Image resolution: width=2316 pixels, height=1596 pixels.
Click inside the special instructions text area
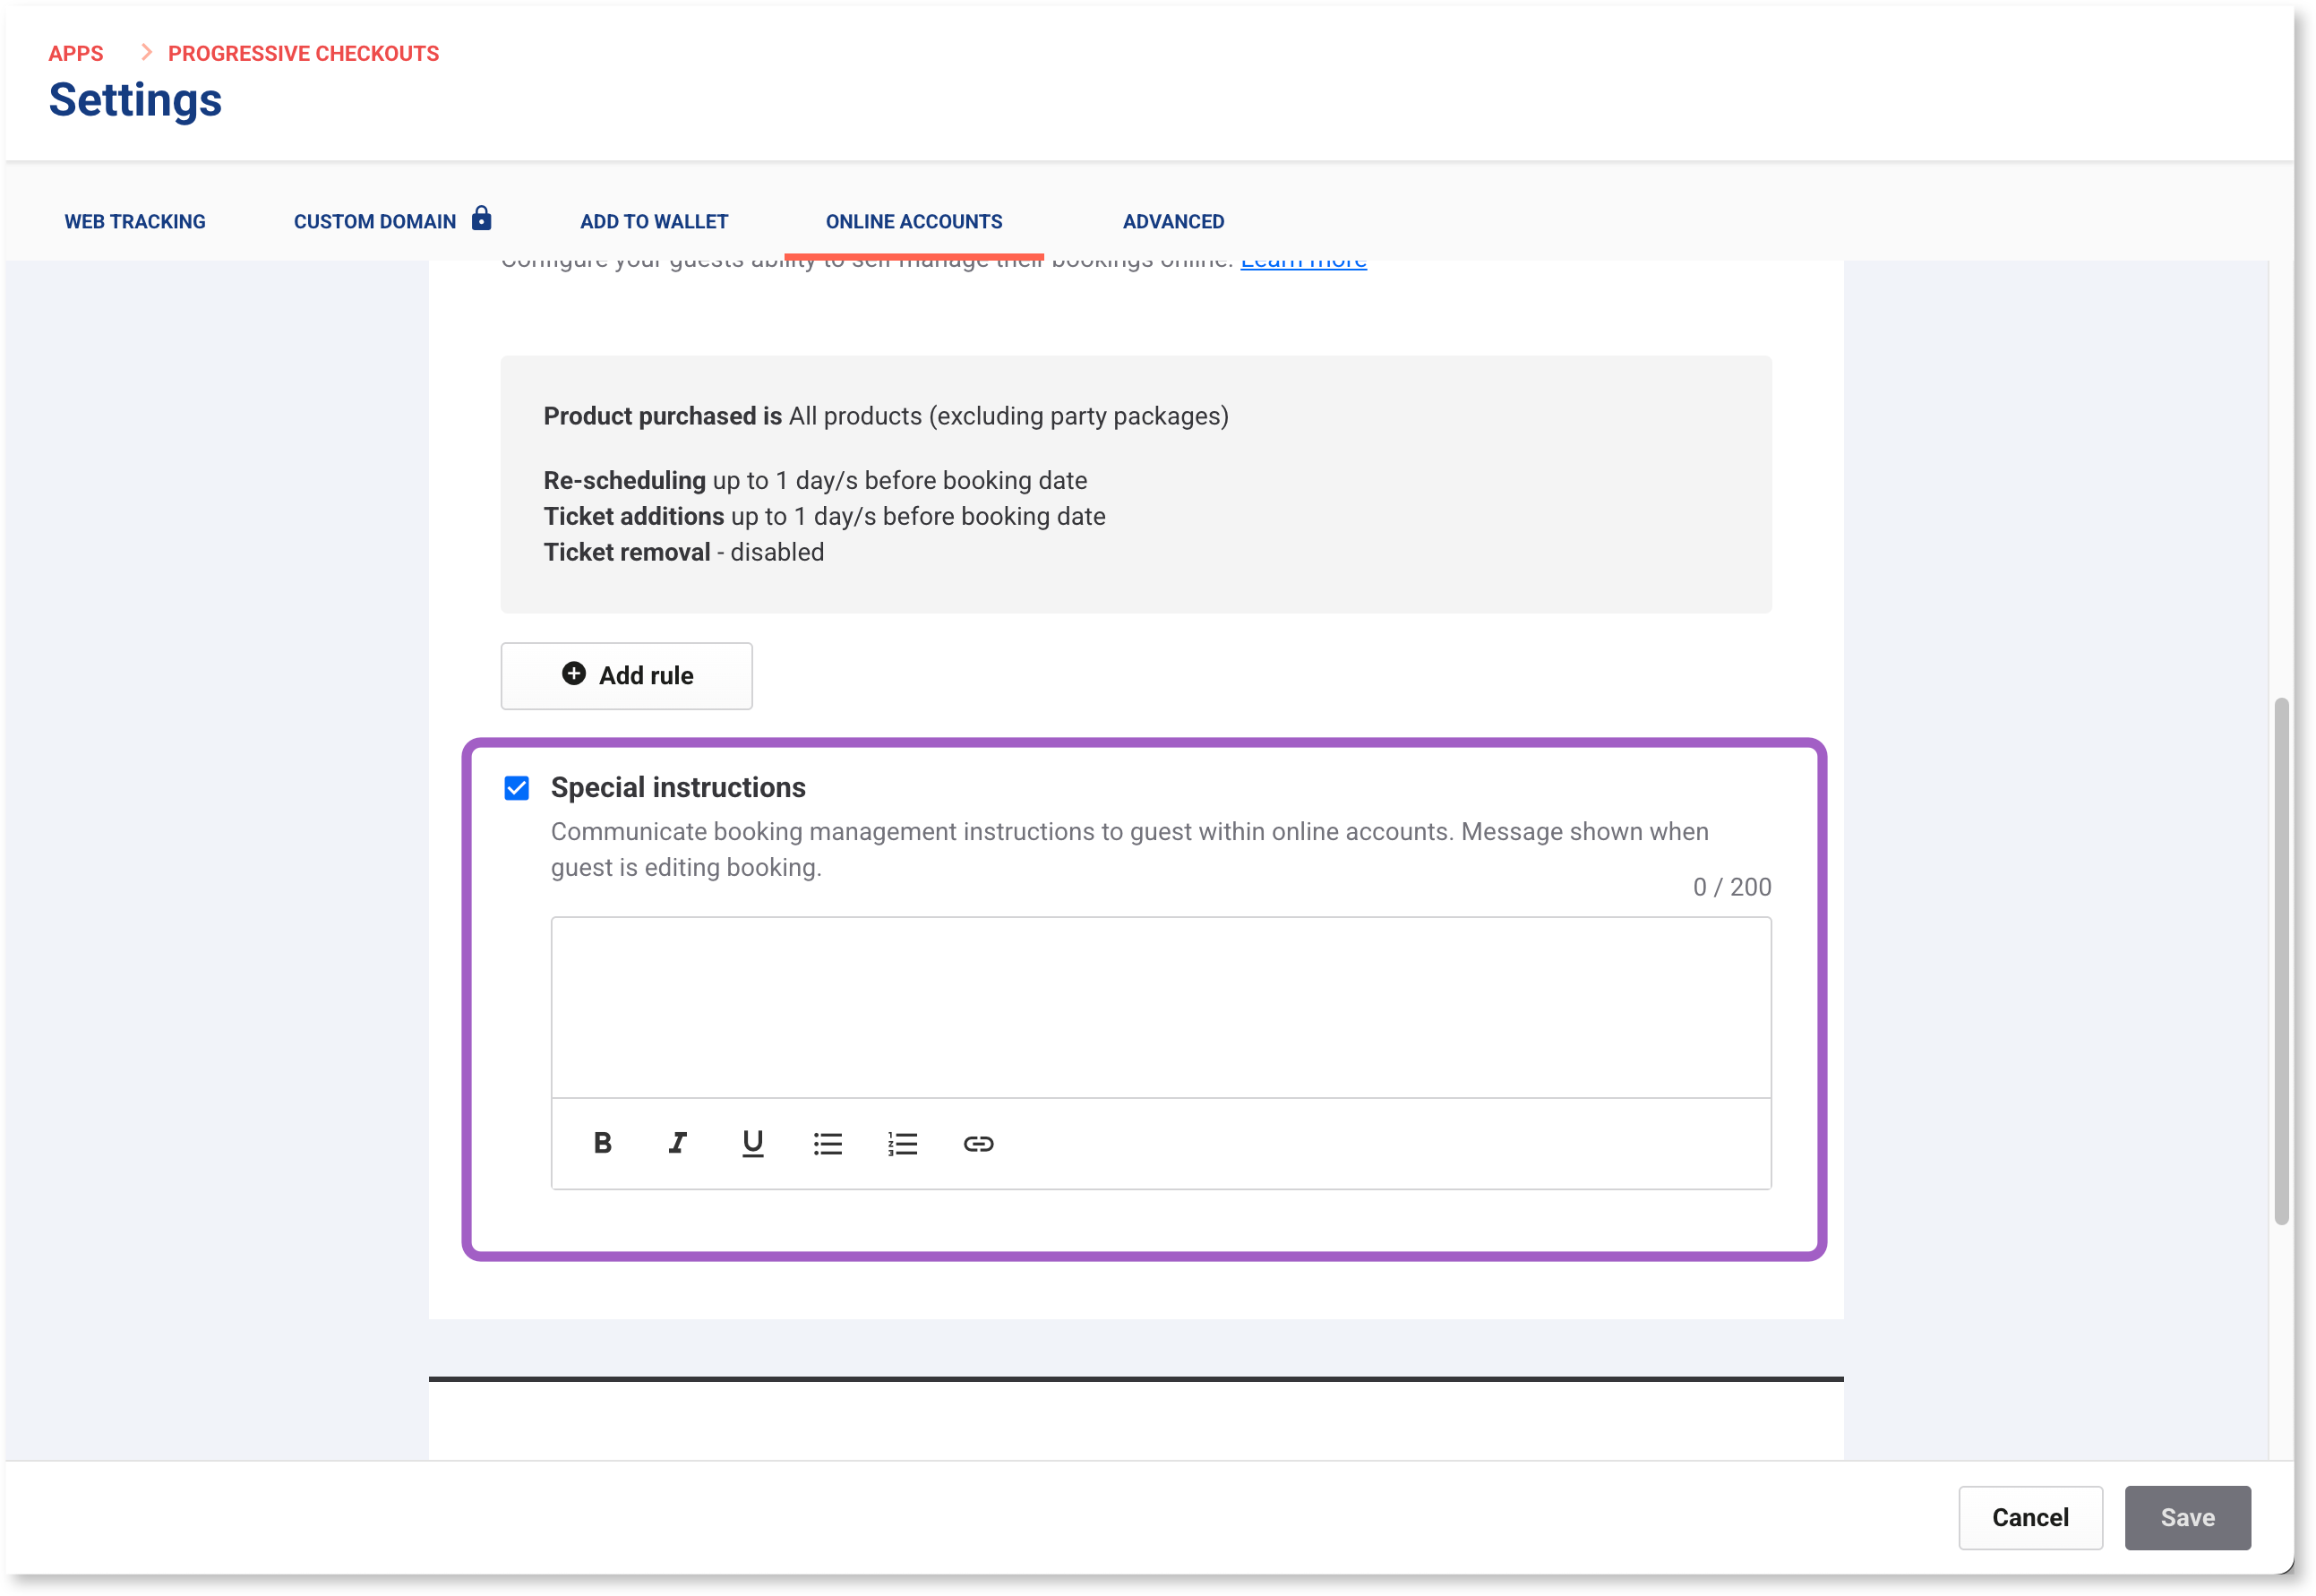[x=1160, y=1006]
